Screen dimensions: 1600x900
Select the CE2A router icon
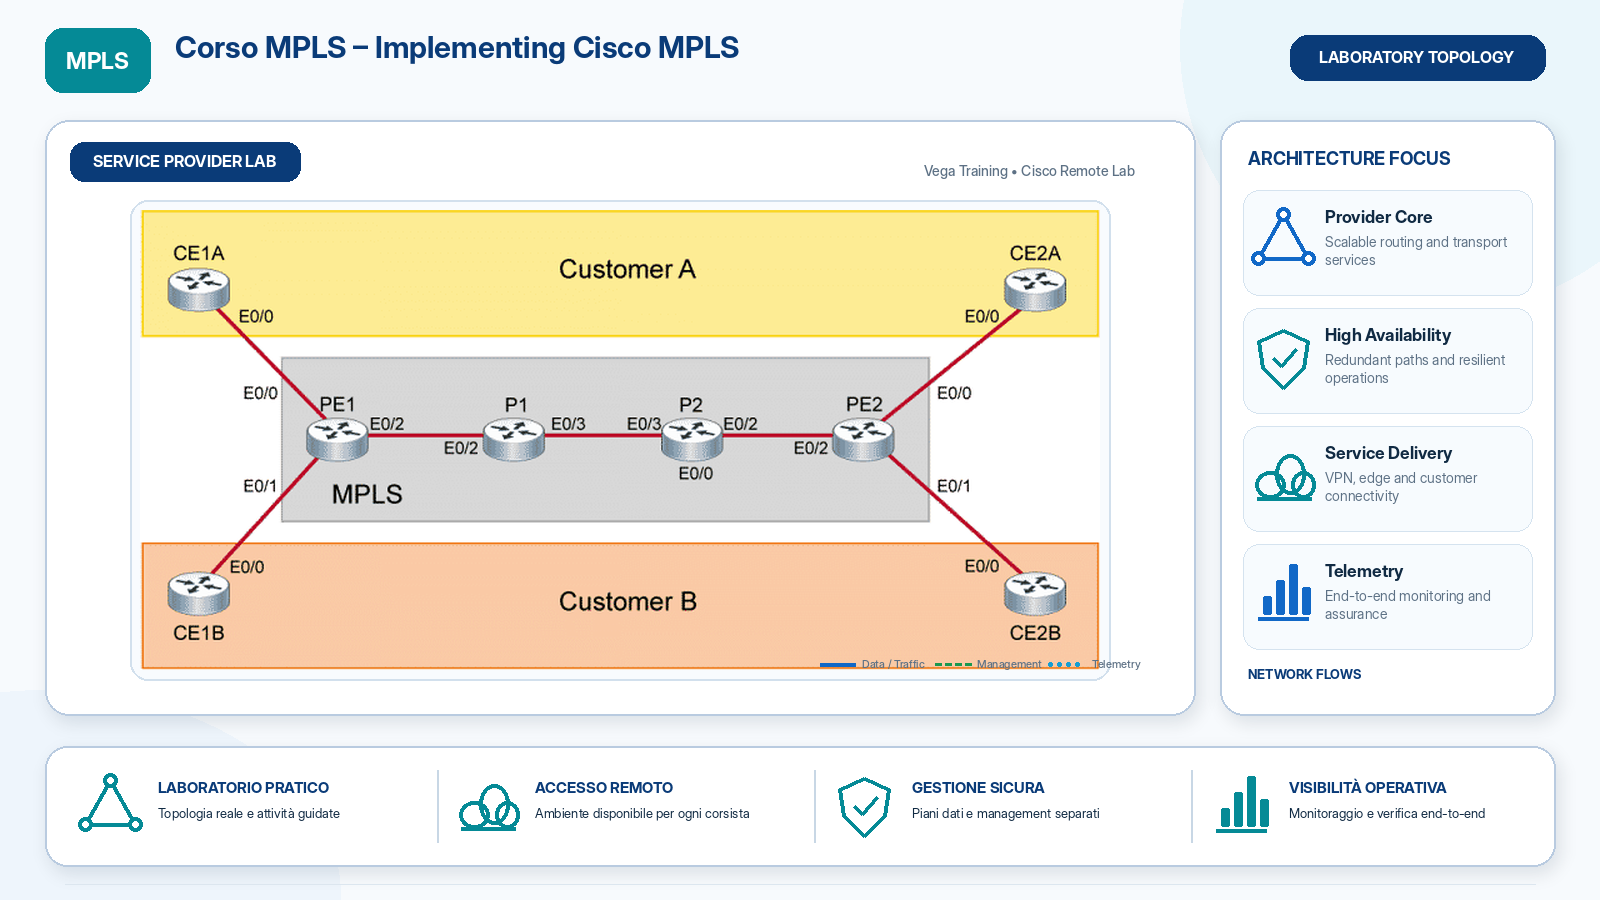tap(1035, 291)
